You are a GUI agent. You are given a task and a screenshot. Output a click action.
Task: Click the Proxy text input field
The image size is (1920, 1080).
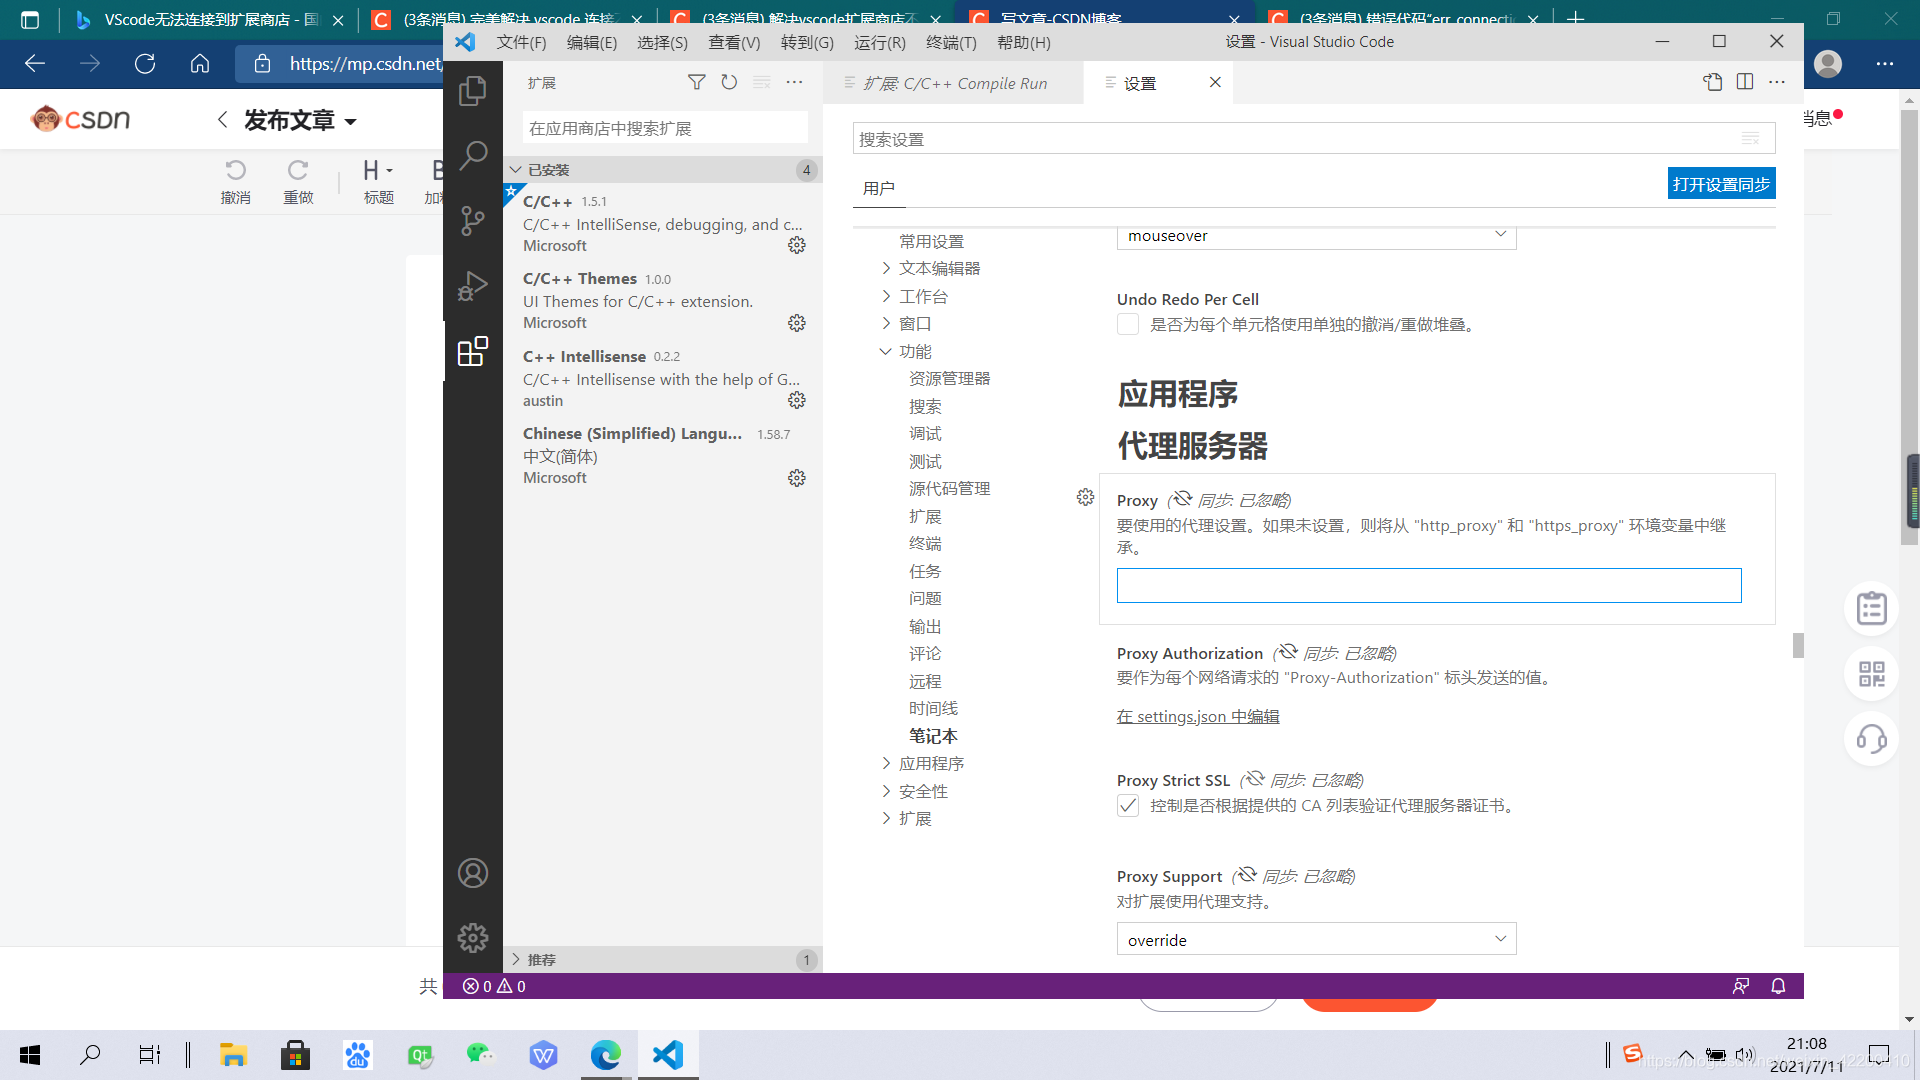(1428, 585)
